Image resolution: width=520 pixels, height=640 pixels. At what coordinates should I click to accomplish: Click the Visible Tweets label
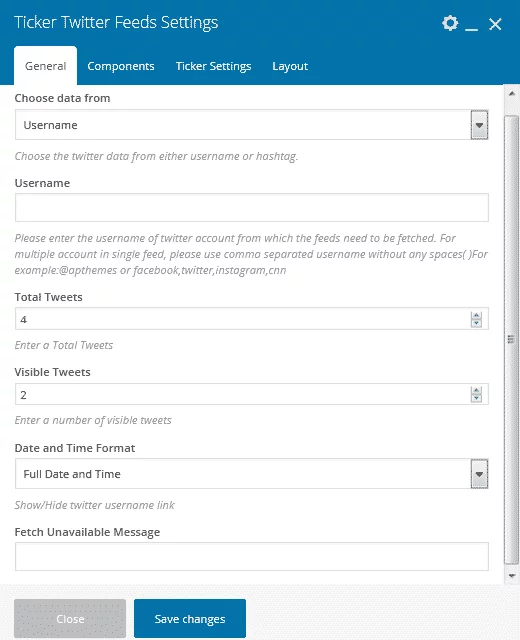coord(53,372)
